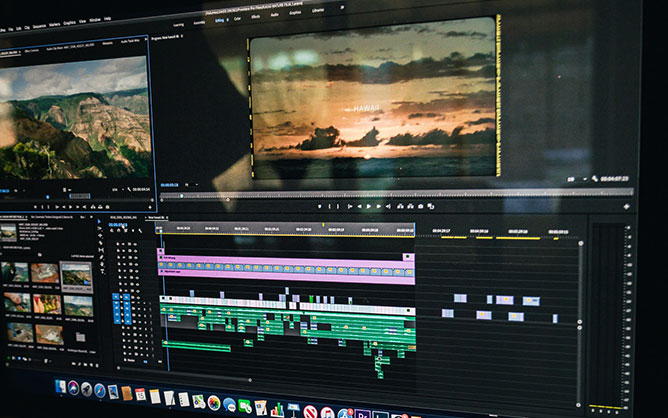This screenshot has width=668, height=418.
Task: Go to Out point in Program monitor
Action: [x=389, y=206]
